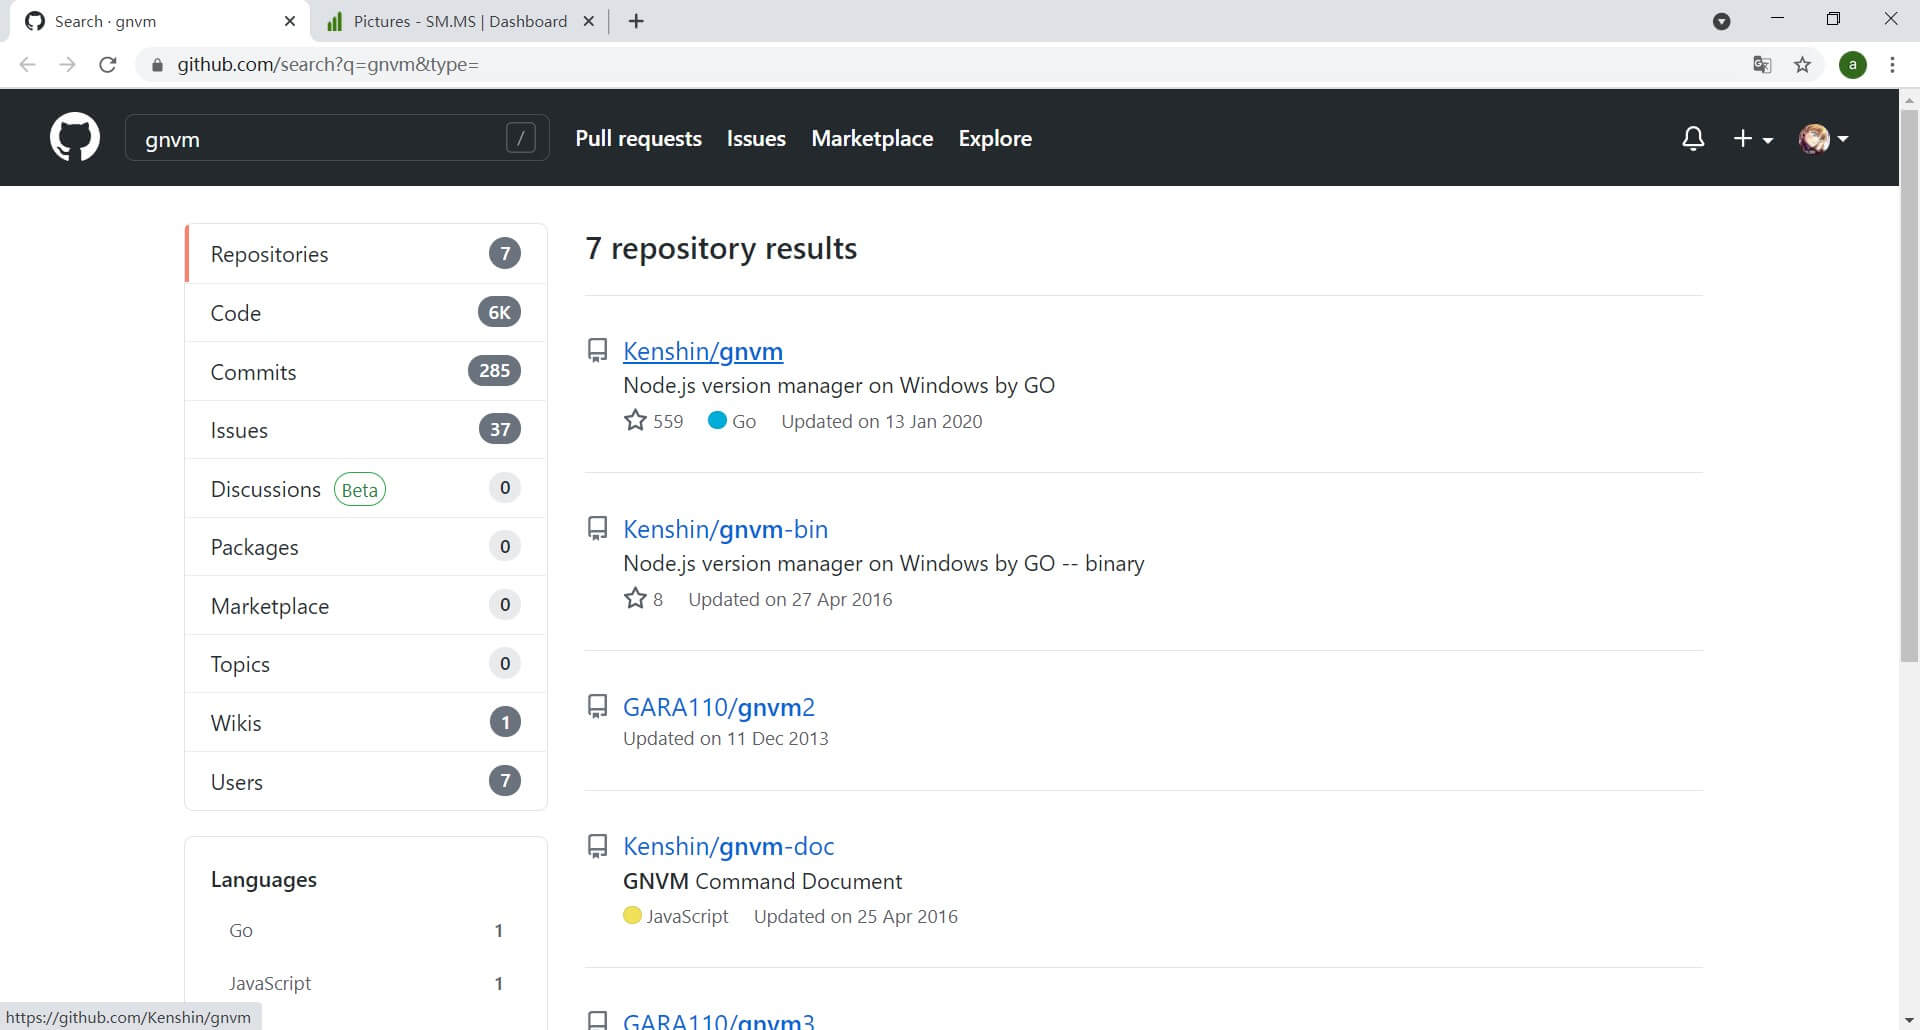The image size is (1920, 1030).
Task: View site security info via the lock icon
Action: coord(156,65)
